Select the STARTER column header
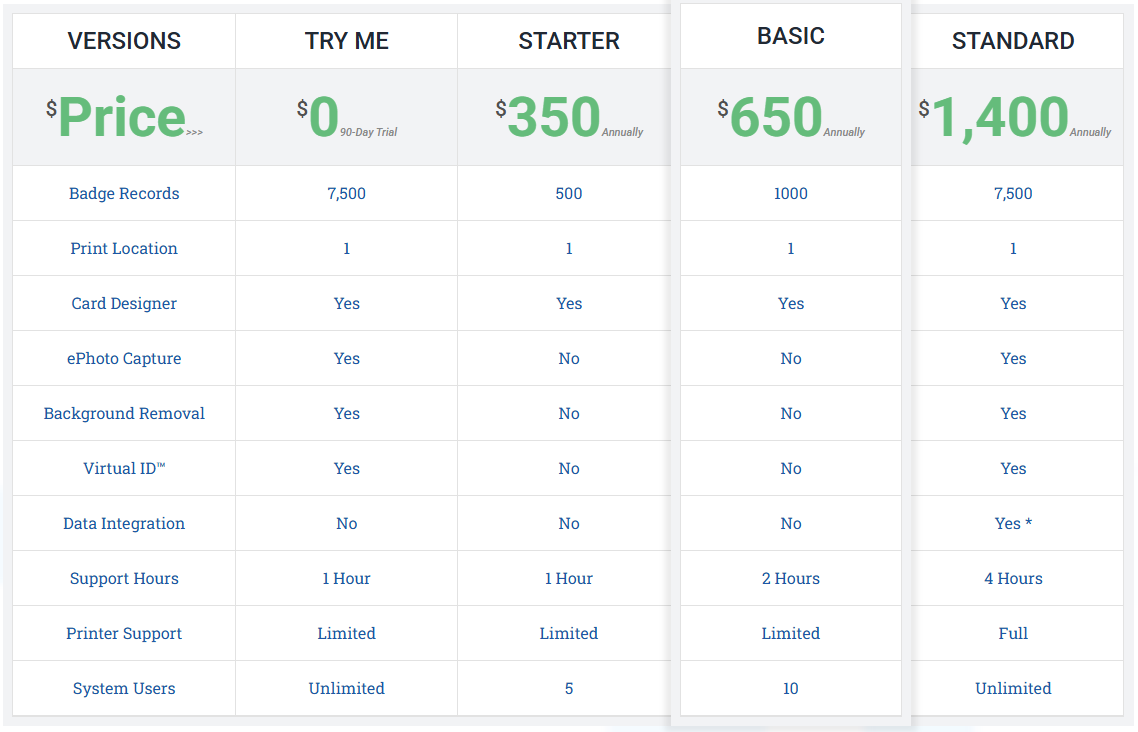 569,41
